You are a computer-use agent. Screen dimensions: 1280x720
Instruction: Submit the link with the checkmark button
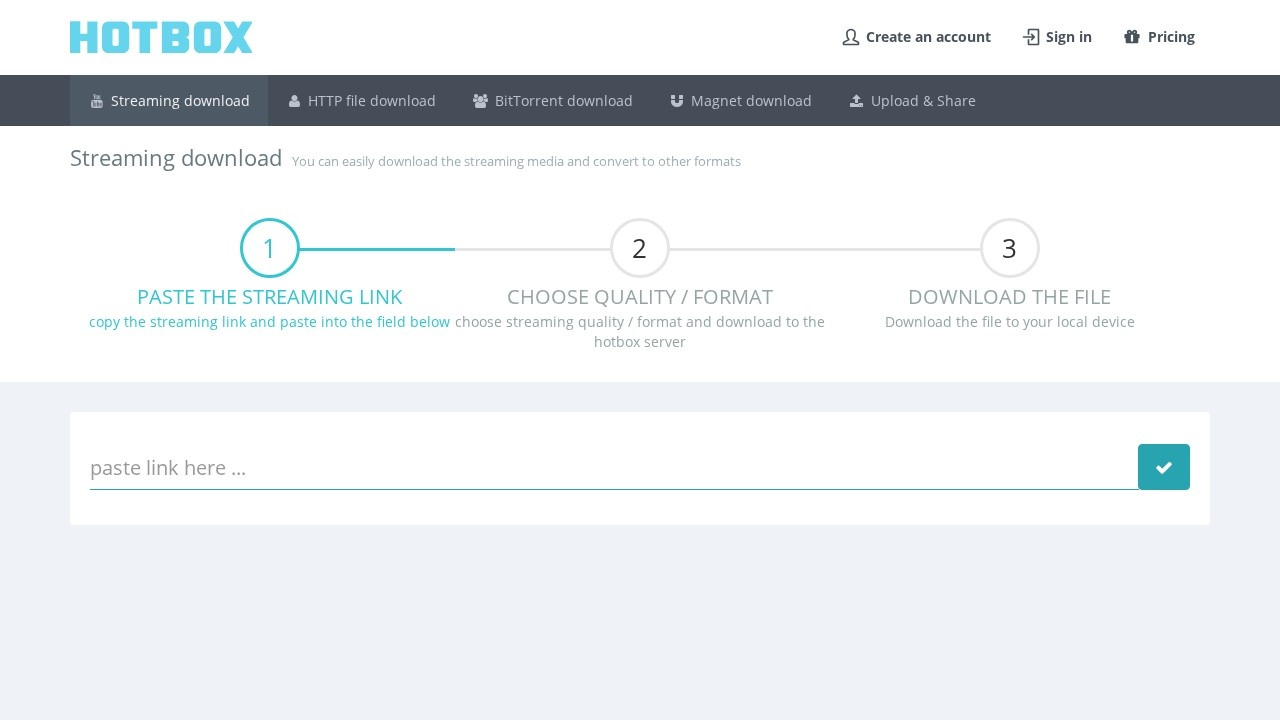[x=1163, y=467]
